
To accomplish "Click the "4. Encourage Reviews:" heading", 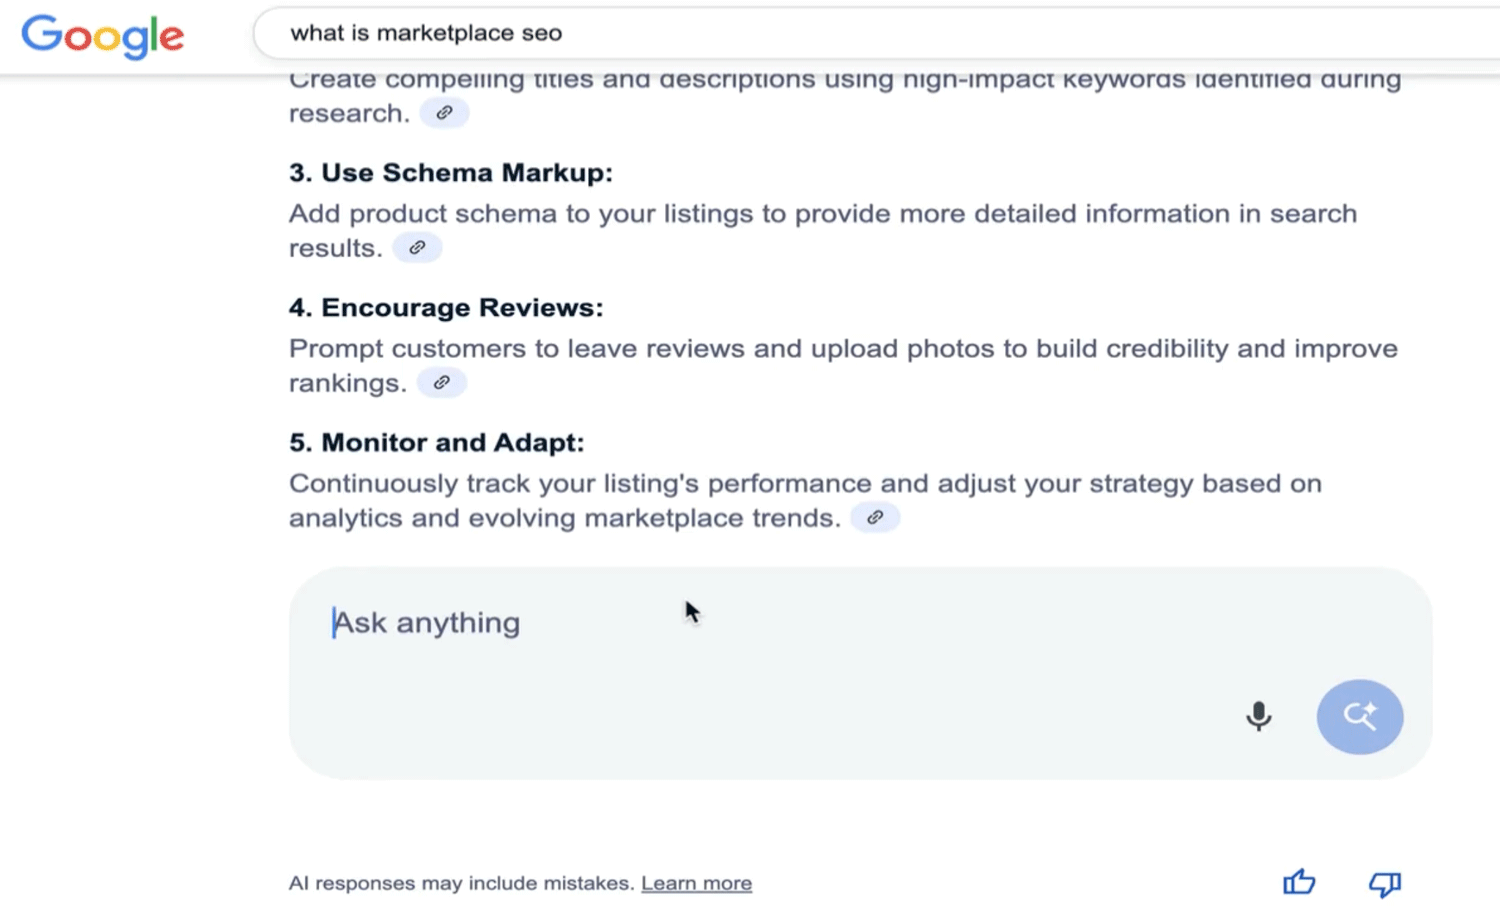I will [446, 308].
